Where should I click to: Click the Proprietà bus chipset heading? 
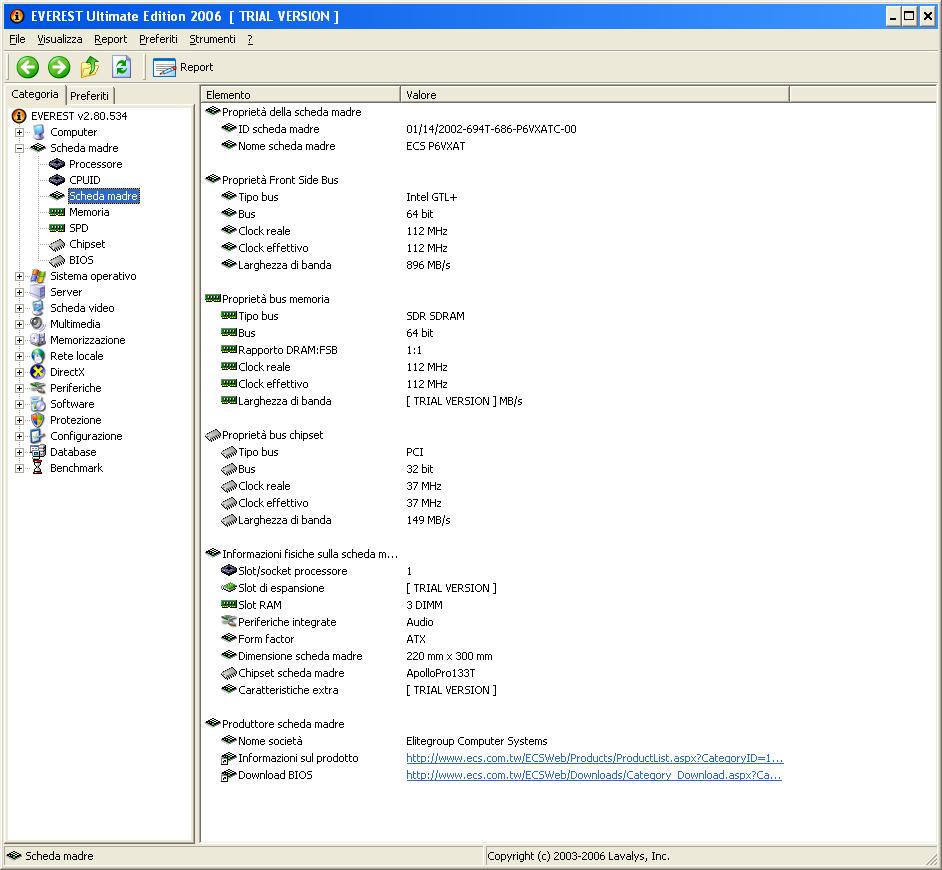(272, 435)
